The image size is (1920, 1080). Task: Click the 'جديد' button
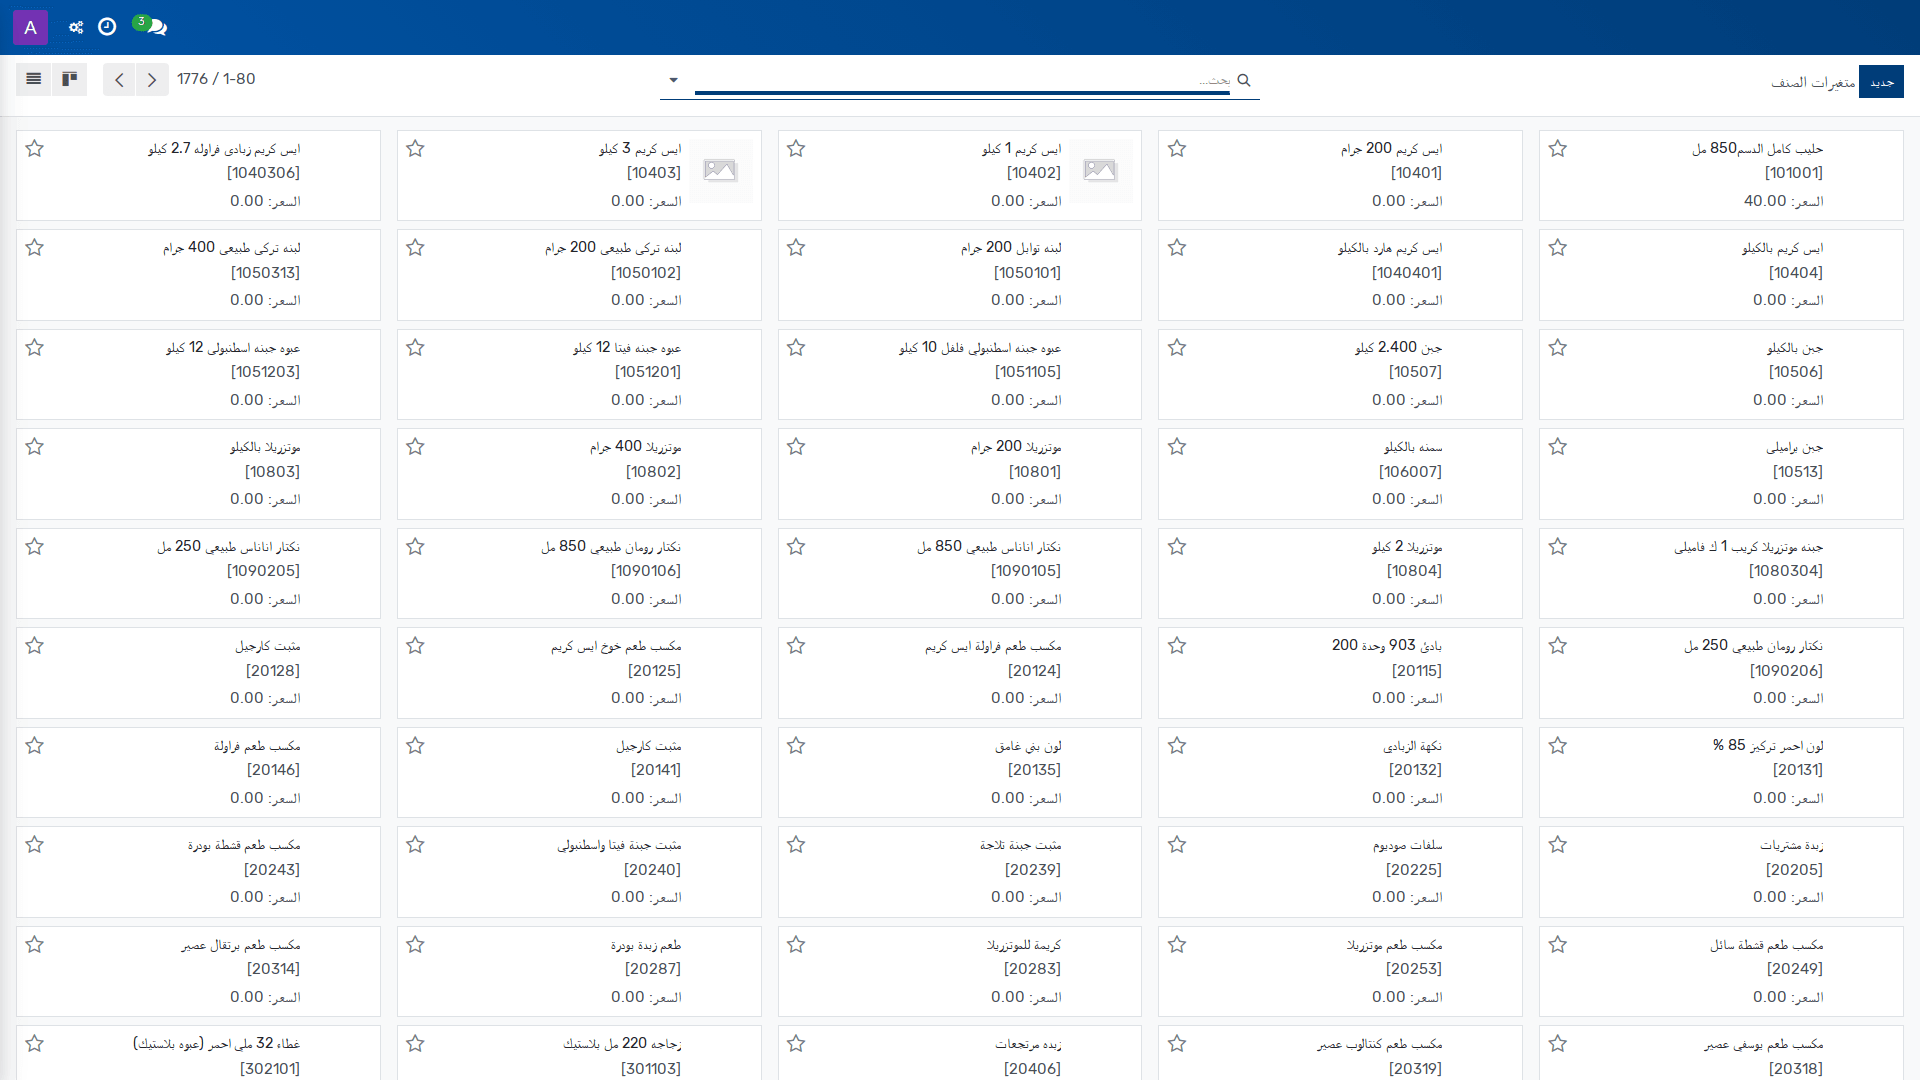tap(1882, 82)
